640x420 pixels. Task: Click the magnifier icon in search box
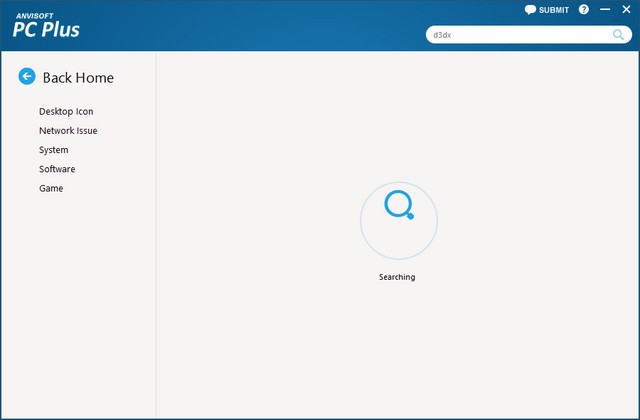(619, 35)
